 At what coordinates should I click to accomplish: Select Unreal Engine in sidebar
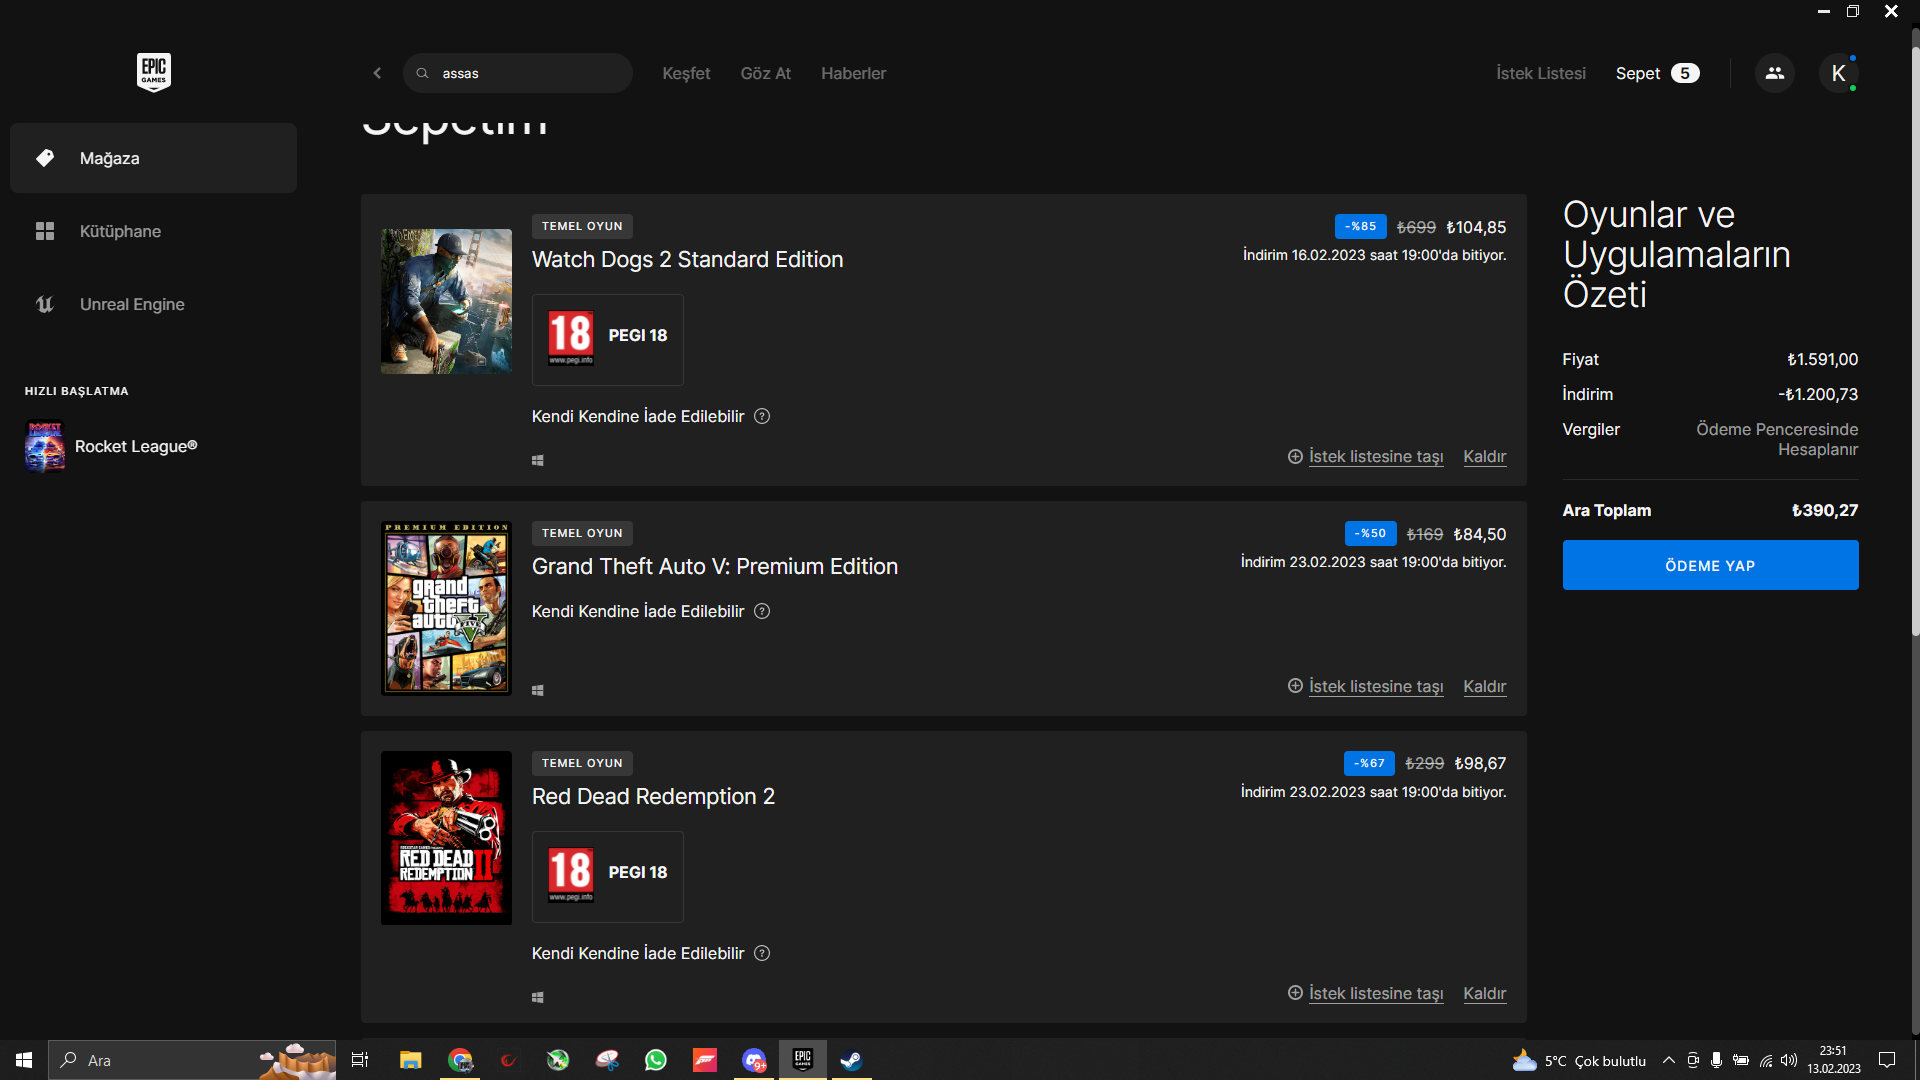(153, 304)
